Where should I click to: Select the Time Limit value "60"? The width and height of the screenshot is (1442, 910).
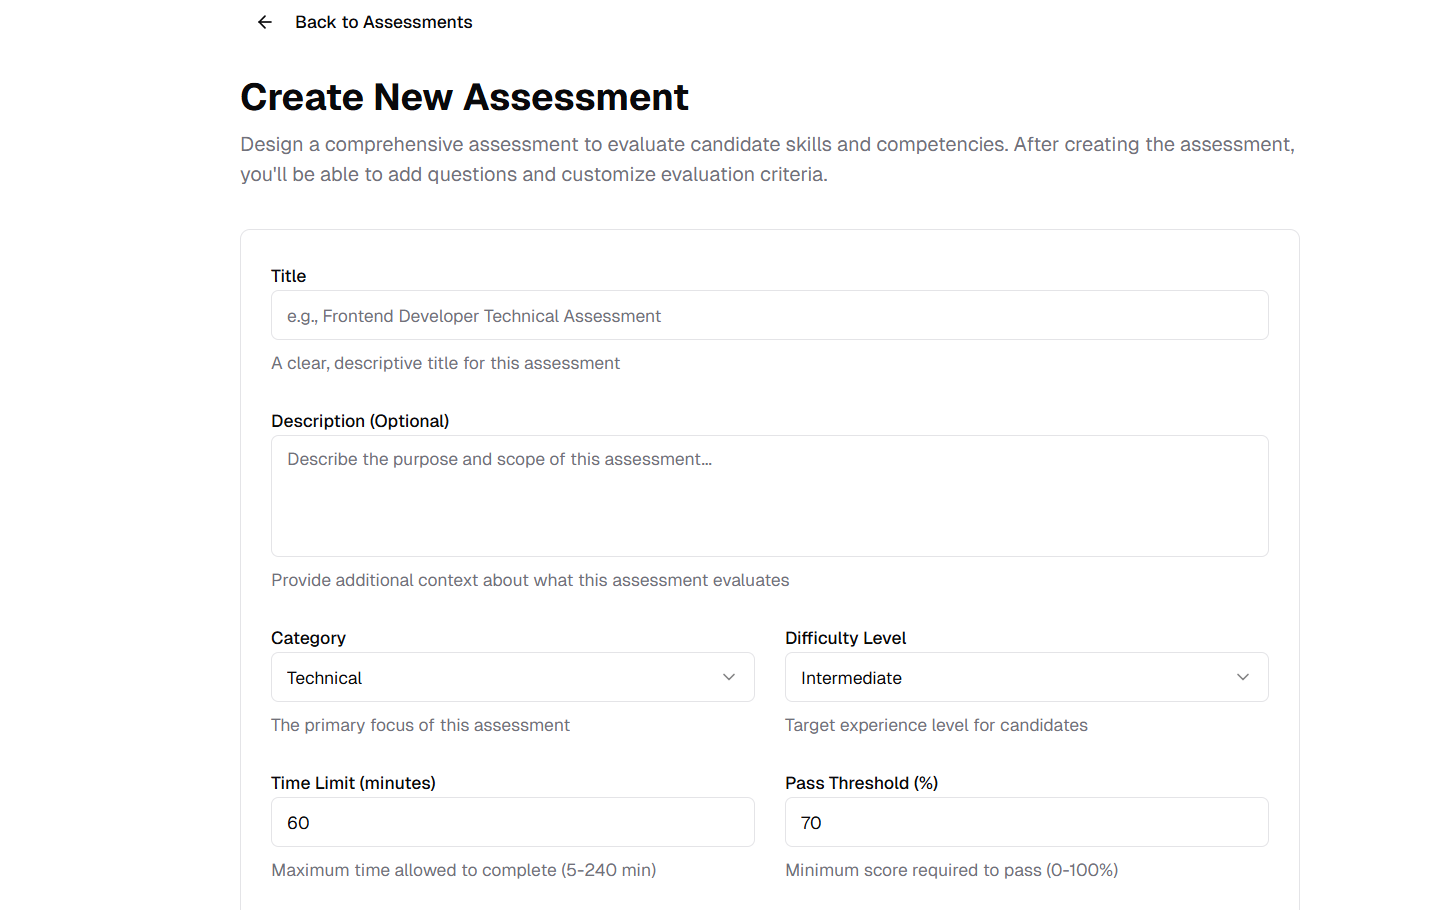513,822
